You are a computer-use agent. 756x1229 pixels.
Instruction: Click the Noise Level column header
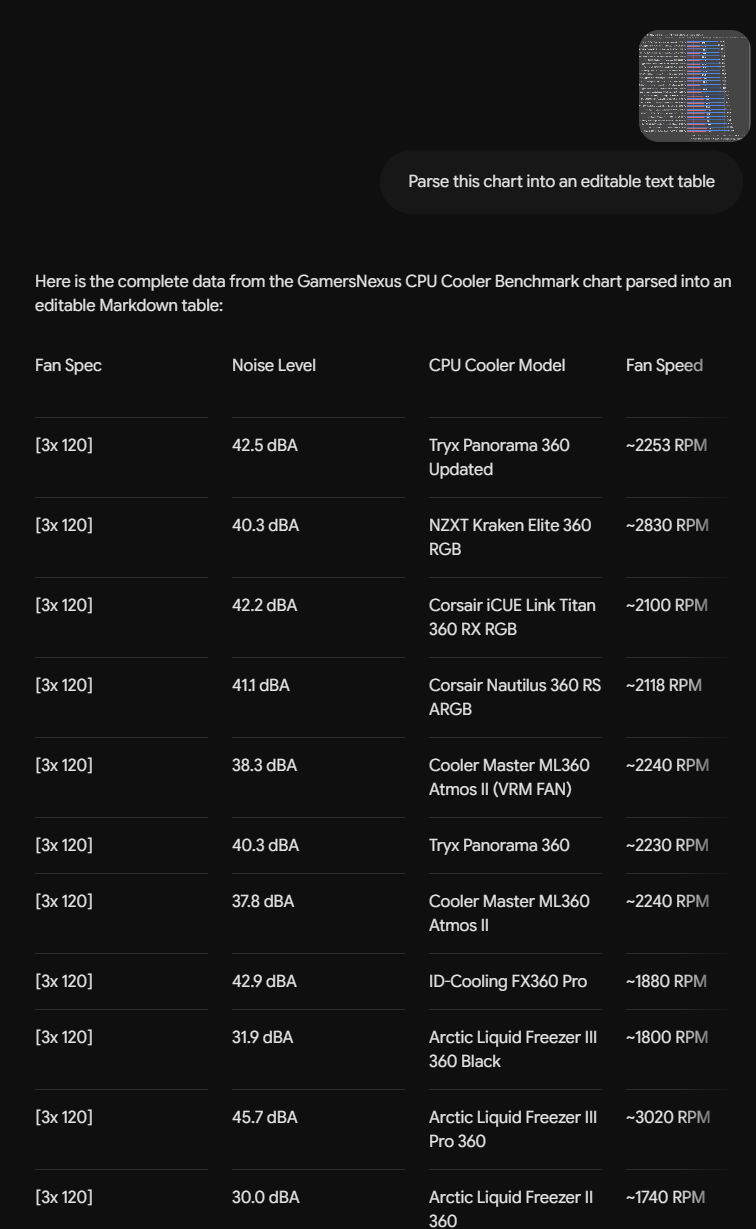click(x=274, y=365)
